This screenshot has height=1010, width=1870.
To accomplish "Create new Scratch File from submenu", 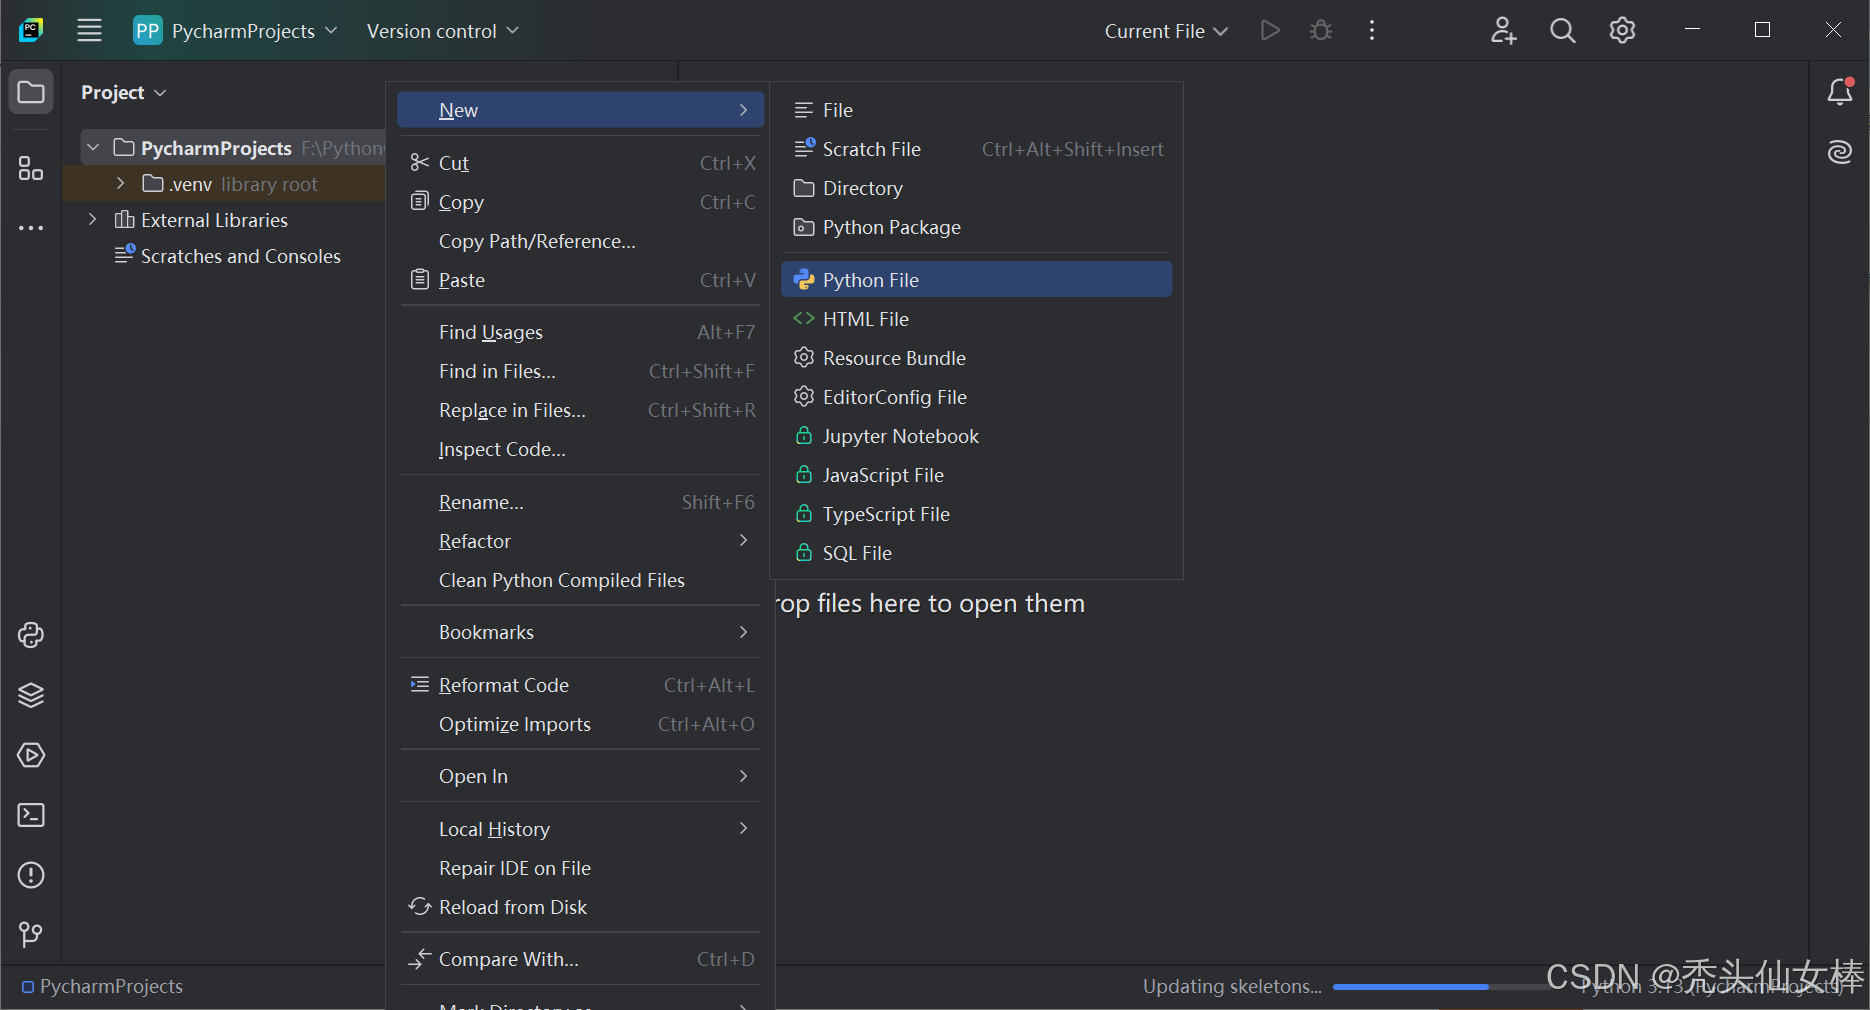I will click(976, 149).
